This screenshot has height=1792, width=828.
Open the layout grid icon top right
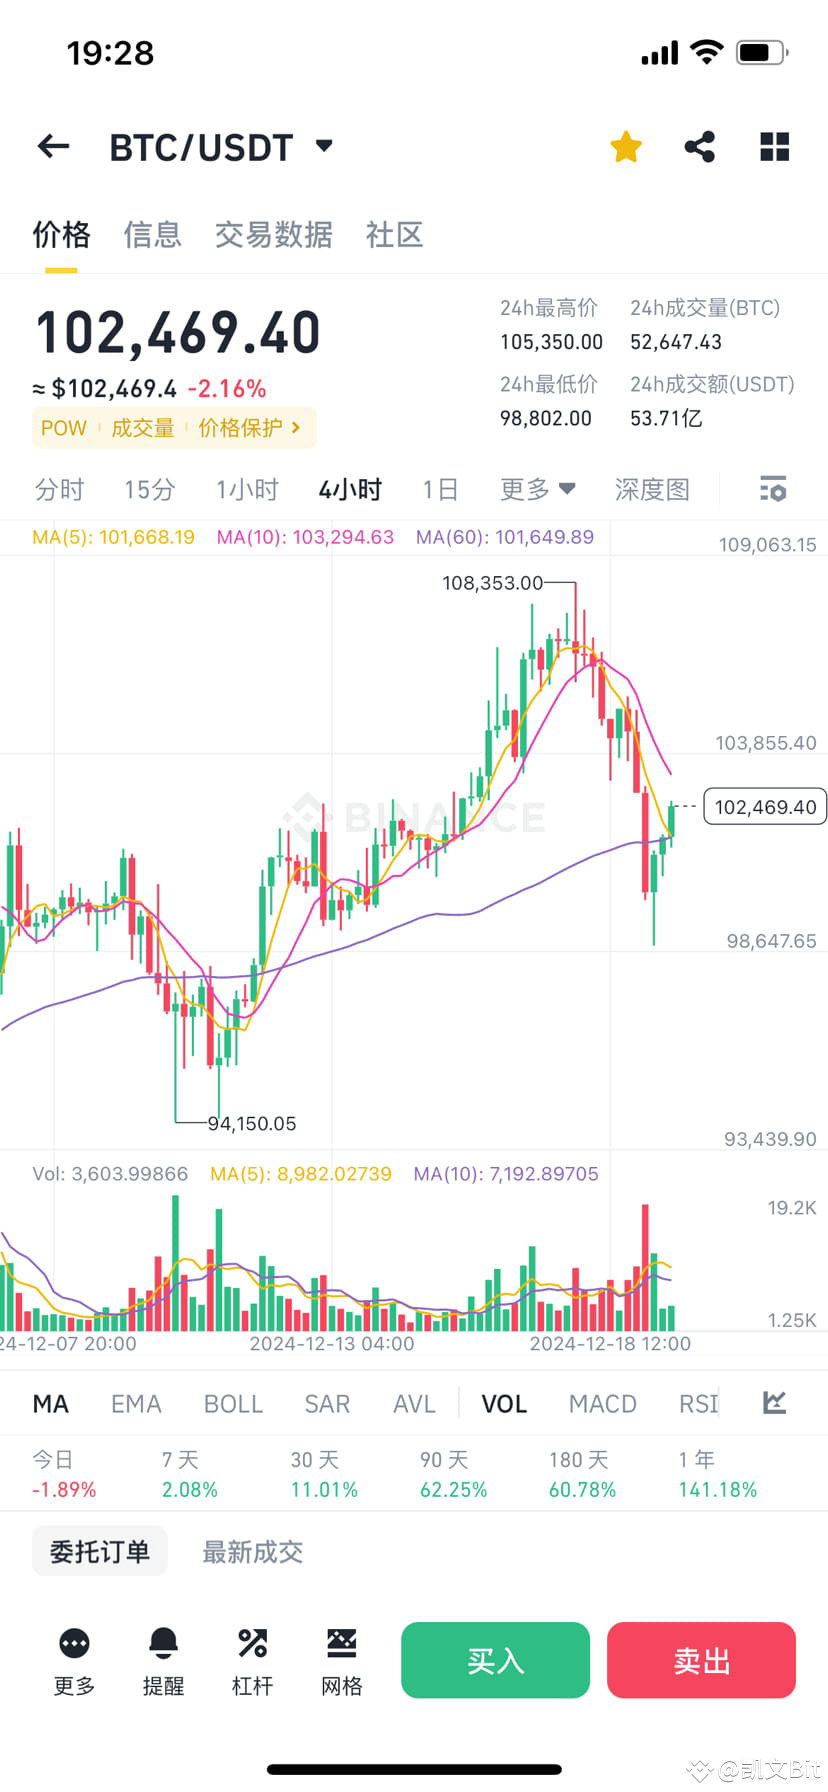773,146
